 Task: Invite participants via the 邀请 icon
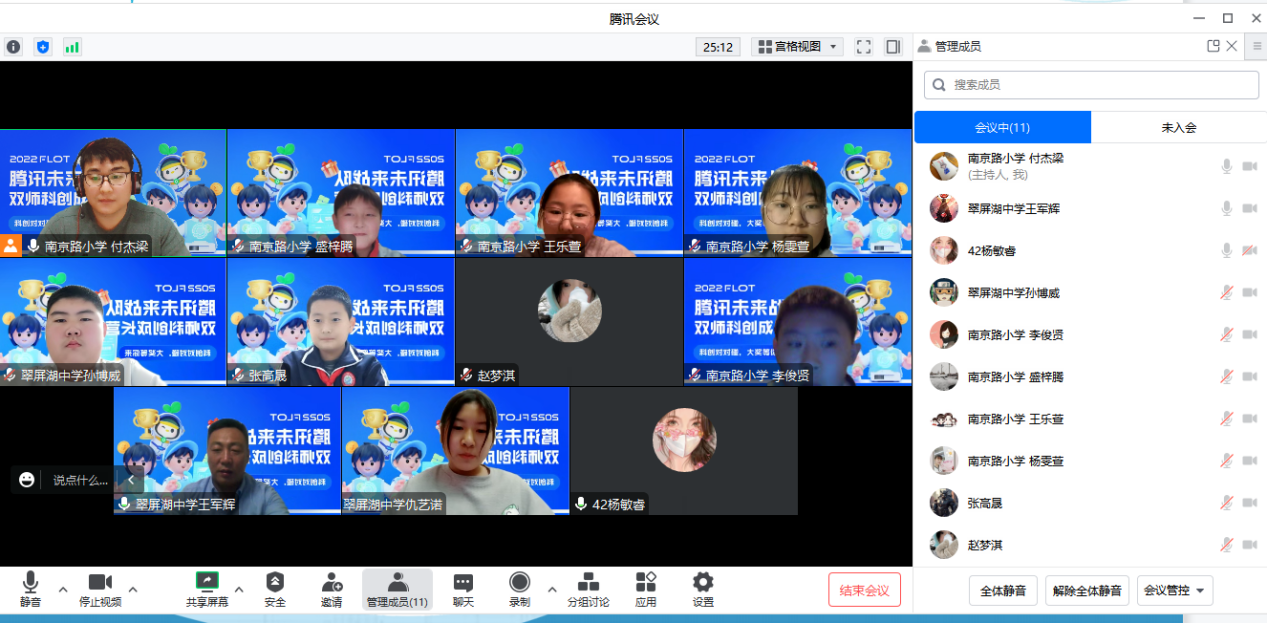coord(332,589)
